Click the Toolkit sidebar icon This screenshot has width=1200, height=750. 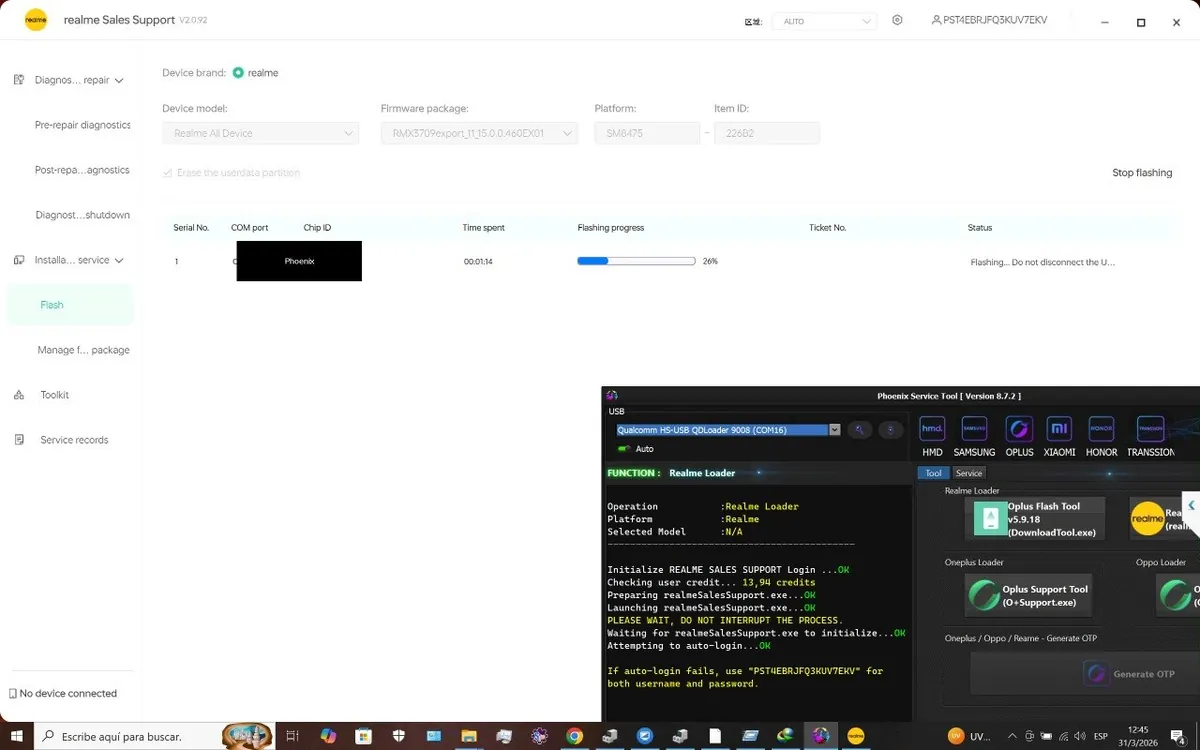pos(18,395)
